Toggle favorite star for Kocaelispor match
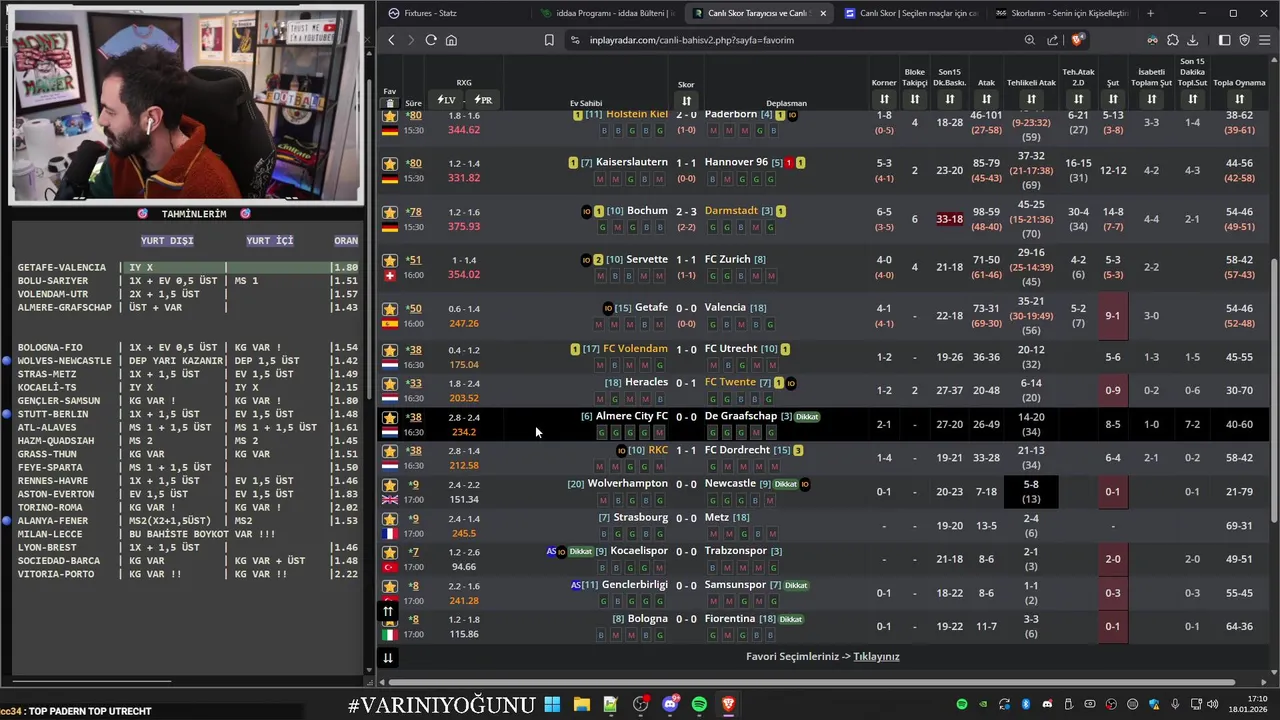The image size is (1280, 720). tap(390, 552)
